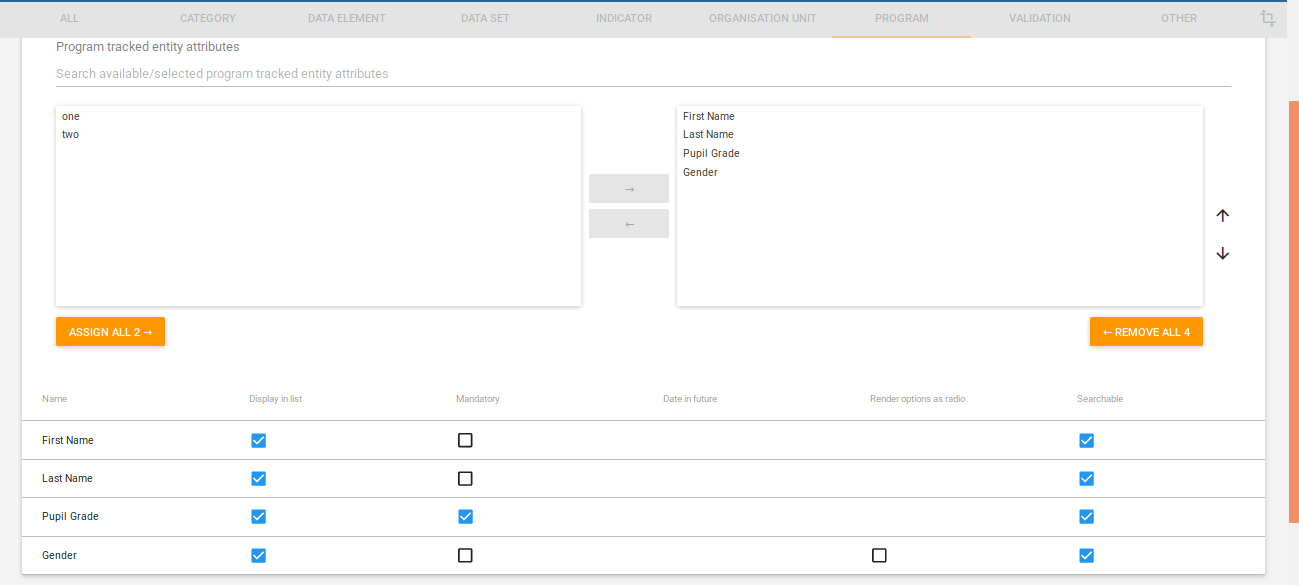Uncheck Display in list for Last Name
Screen dimensions: 1299x585
point(258,478)
